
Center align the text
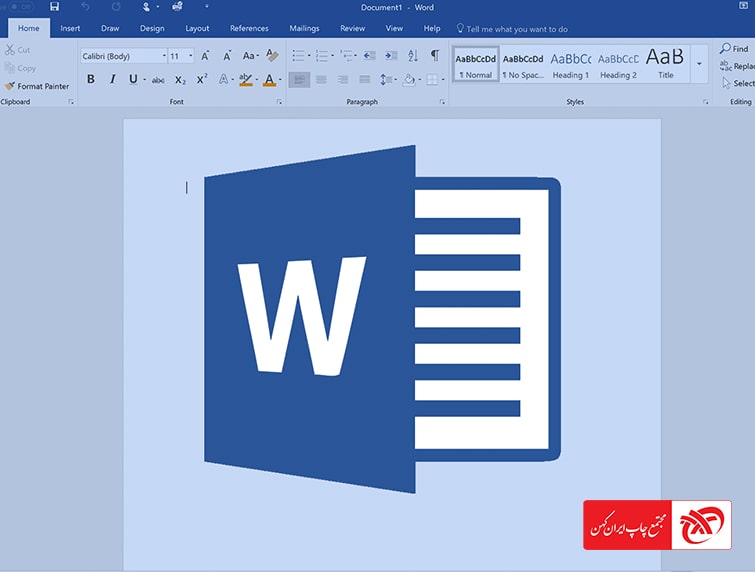coord(321,80)
